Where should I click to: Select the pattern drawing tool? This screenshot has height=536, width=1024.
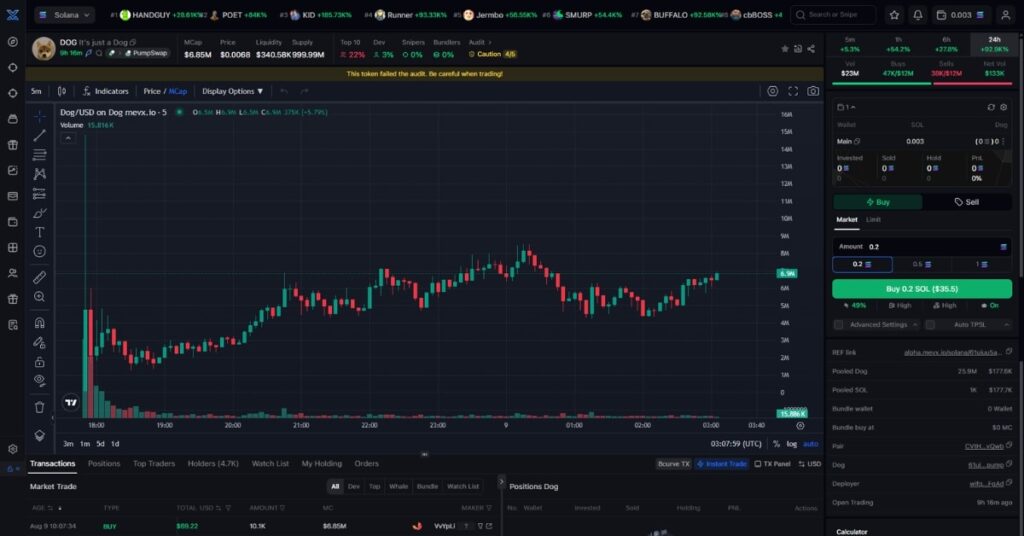tap(39, 174)
